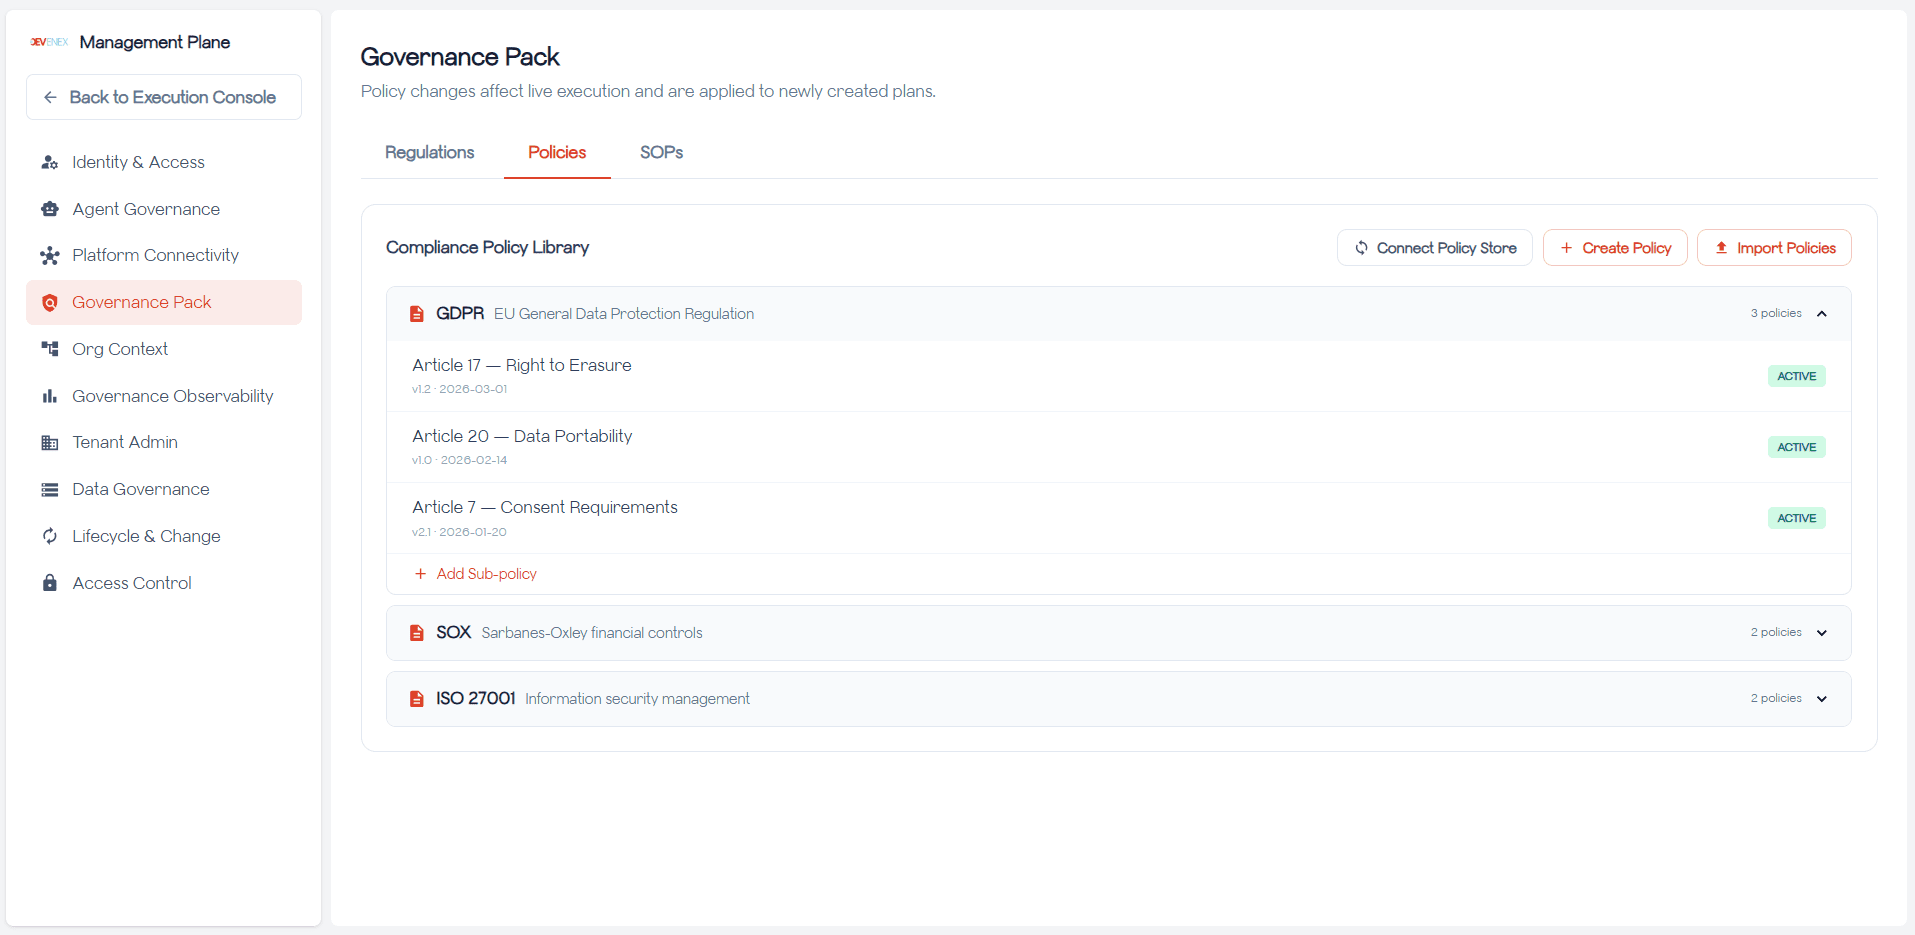
Task: Go back to Execution Console
Action: [x=164, y=97]
